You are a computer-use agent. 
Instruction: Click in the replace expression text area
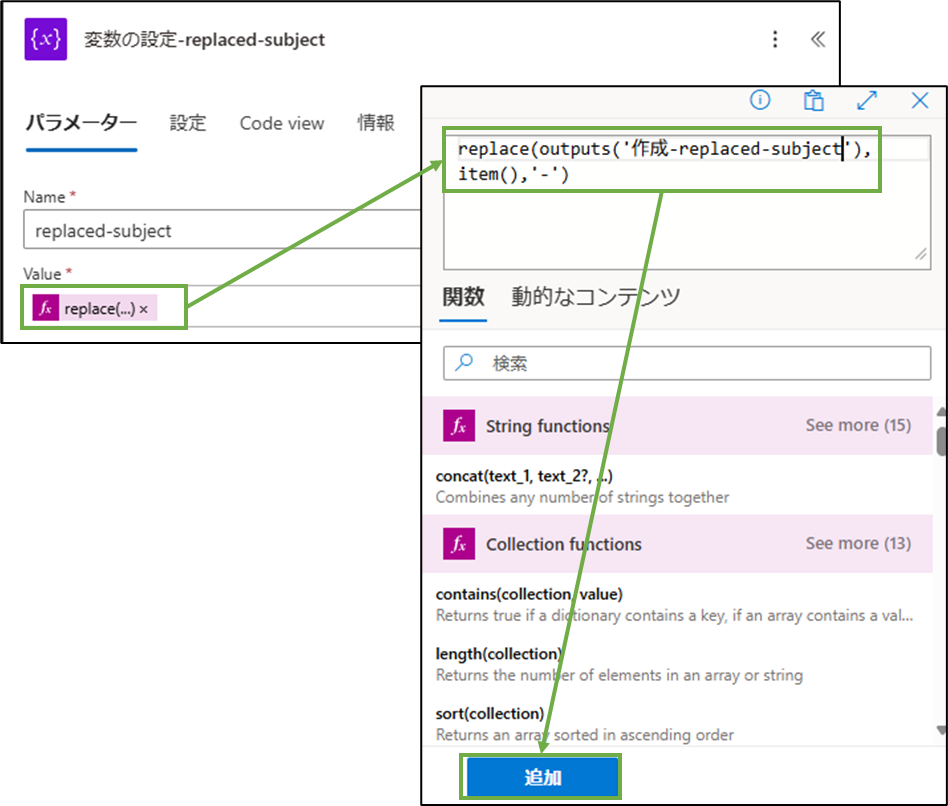[687, 202]
